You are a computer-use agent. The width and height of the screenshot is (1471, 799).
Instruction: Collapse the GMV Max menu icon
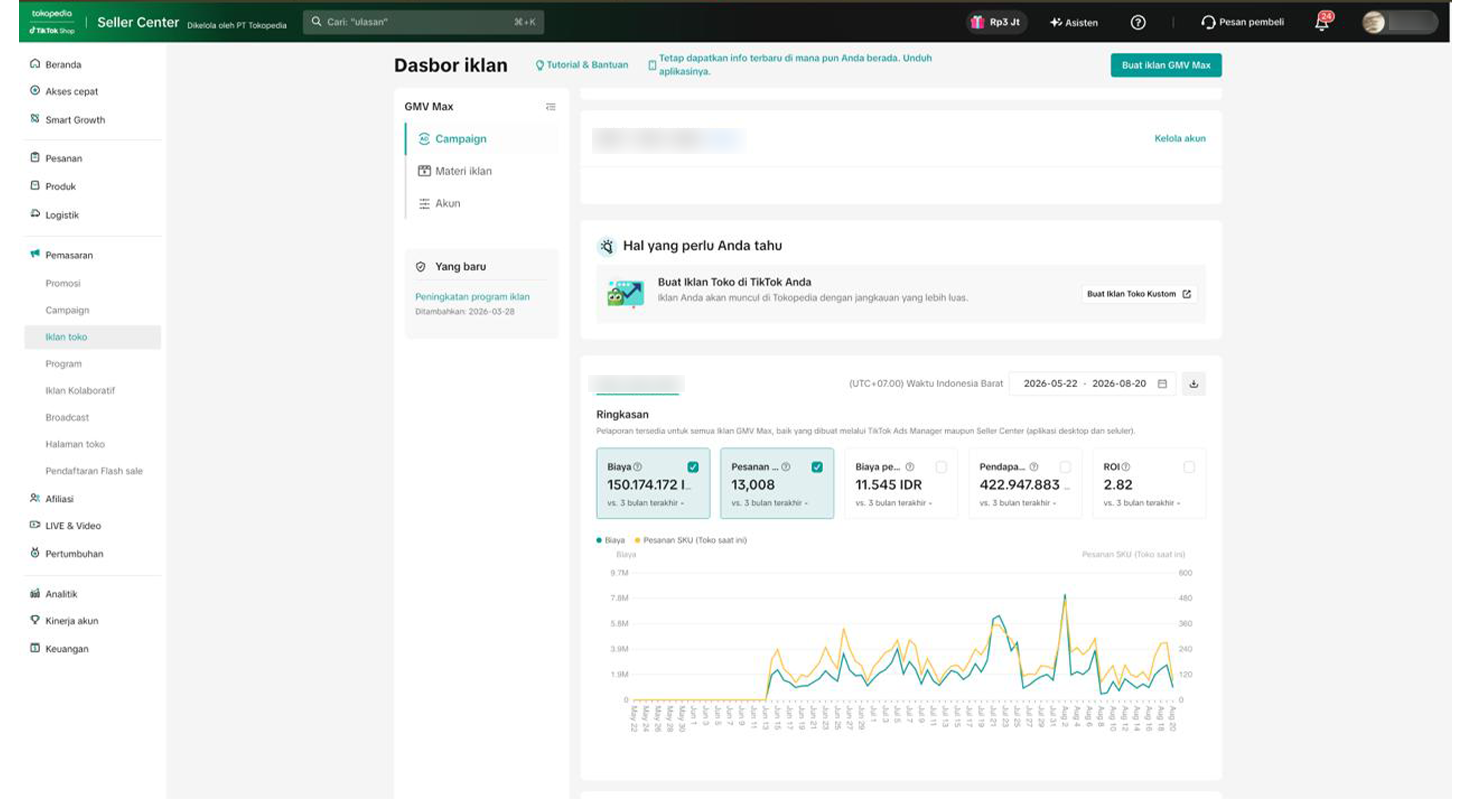pyautogui.click(x=550, y=107)
